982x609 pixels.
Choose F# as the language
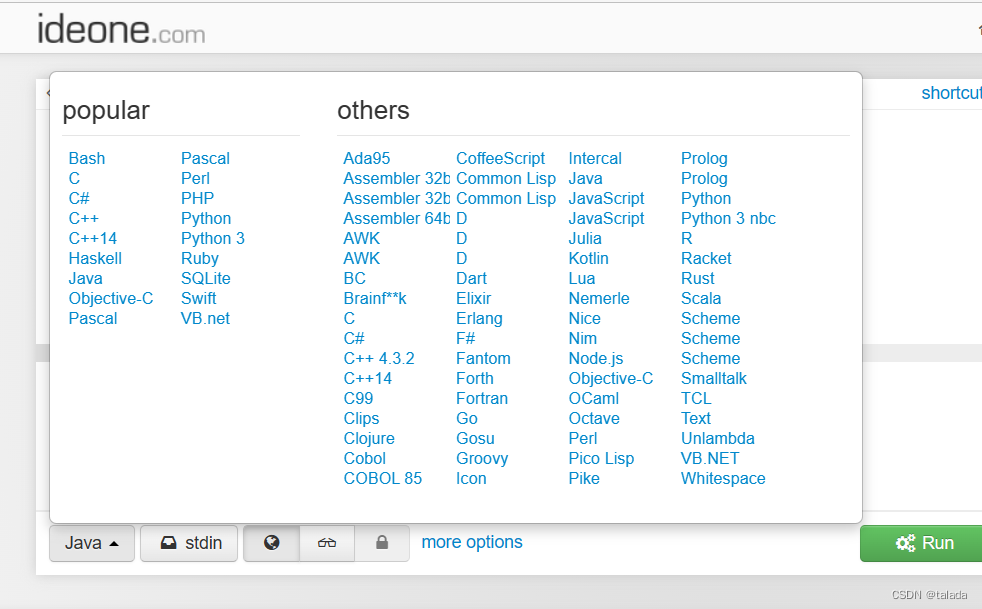pos(465,339)
